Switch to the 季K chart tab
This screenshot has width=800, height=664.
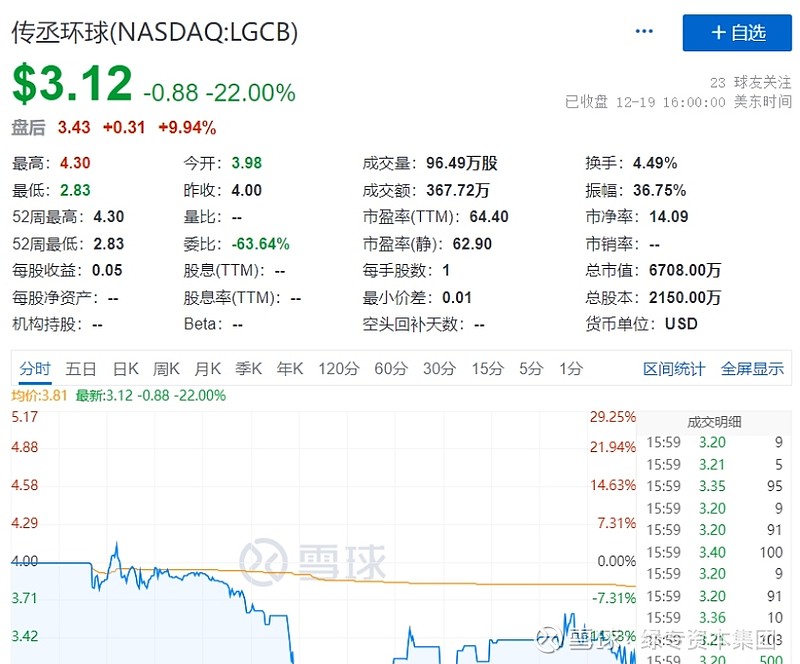click(248, 368)
